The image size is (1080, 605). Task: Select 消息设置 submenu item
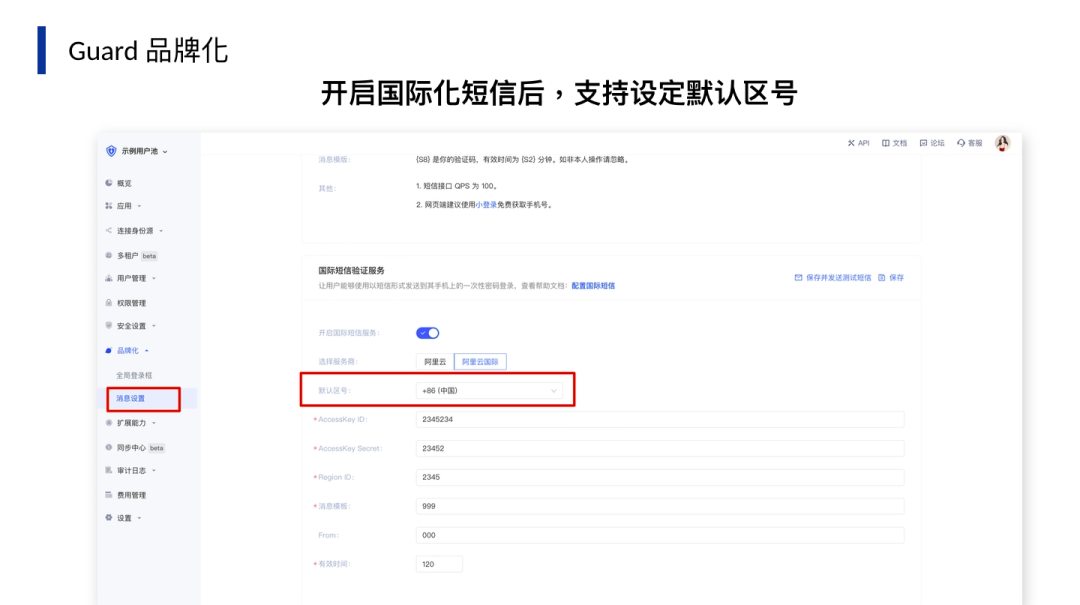(x=130, y=398)
